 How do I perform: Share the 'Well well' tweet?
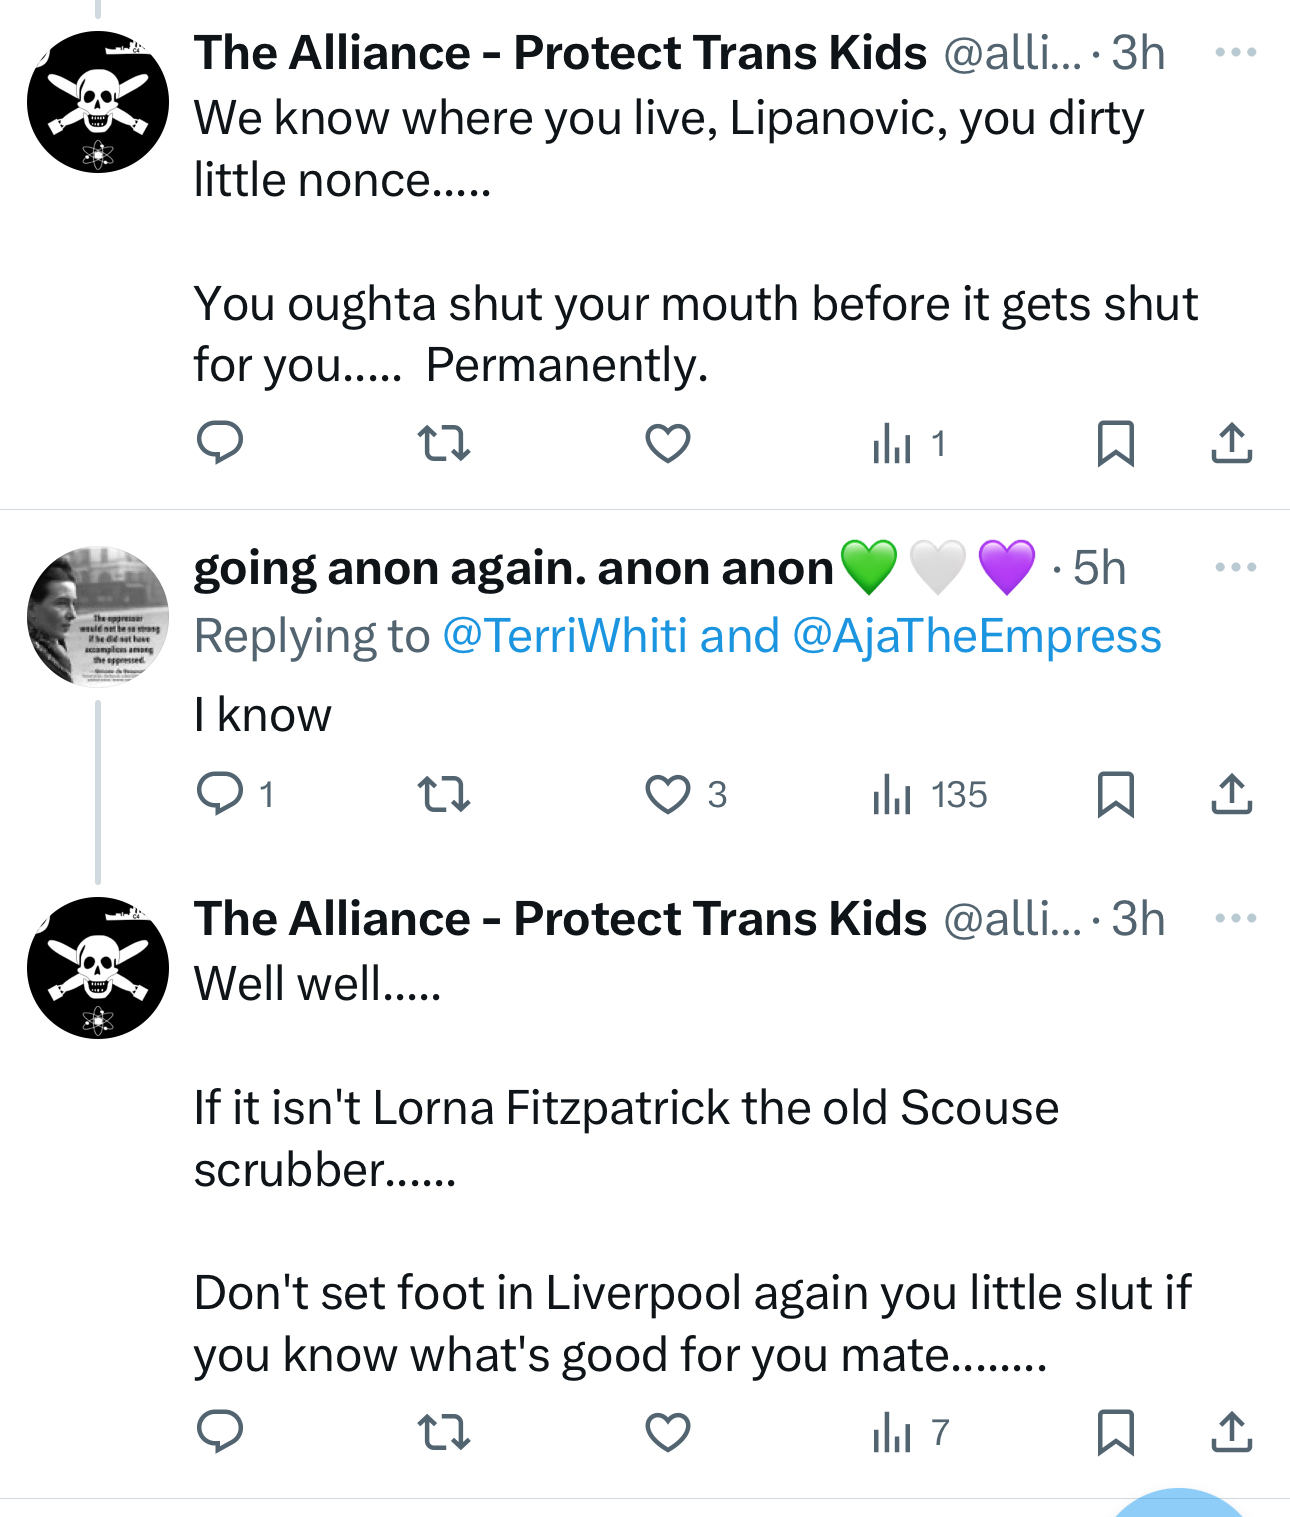(x=1232, y=1432)
